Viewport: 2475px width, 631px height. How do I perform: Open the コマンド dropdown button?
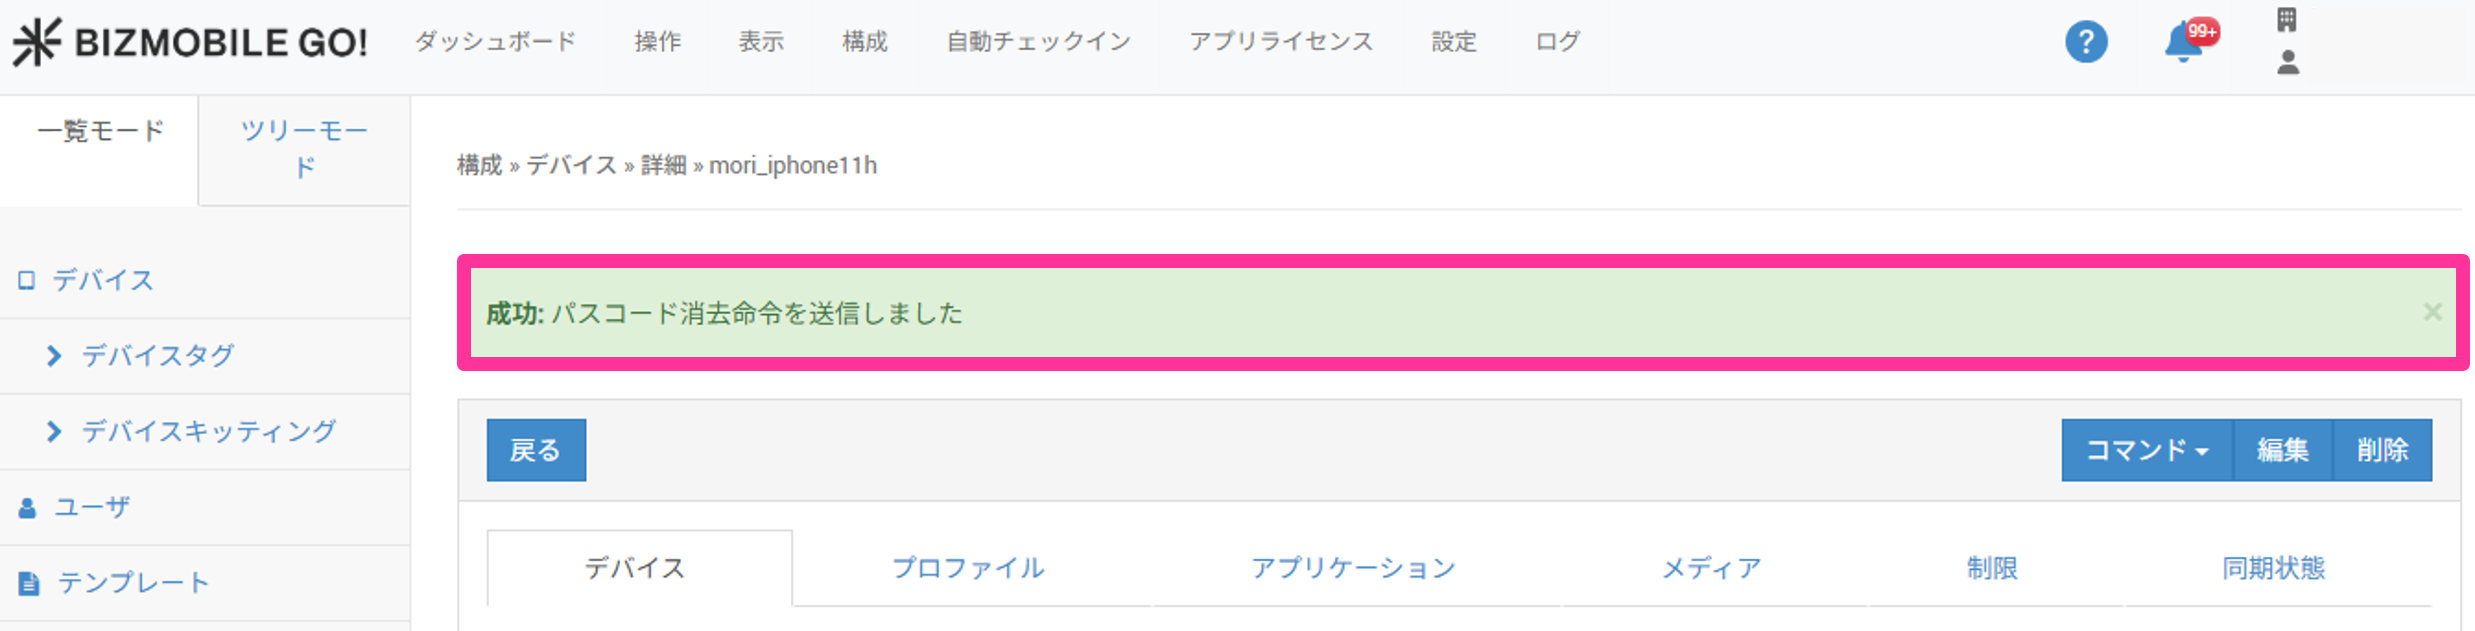pyautogui.click(x=2146, y=450)
